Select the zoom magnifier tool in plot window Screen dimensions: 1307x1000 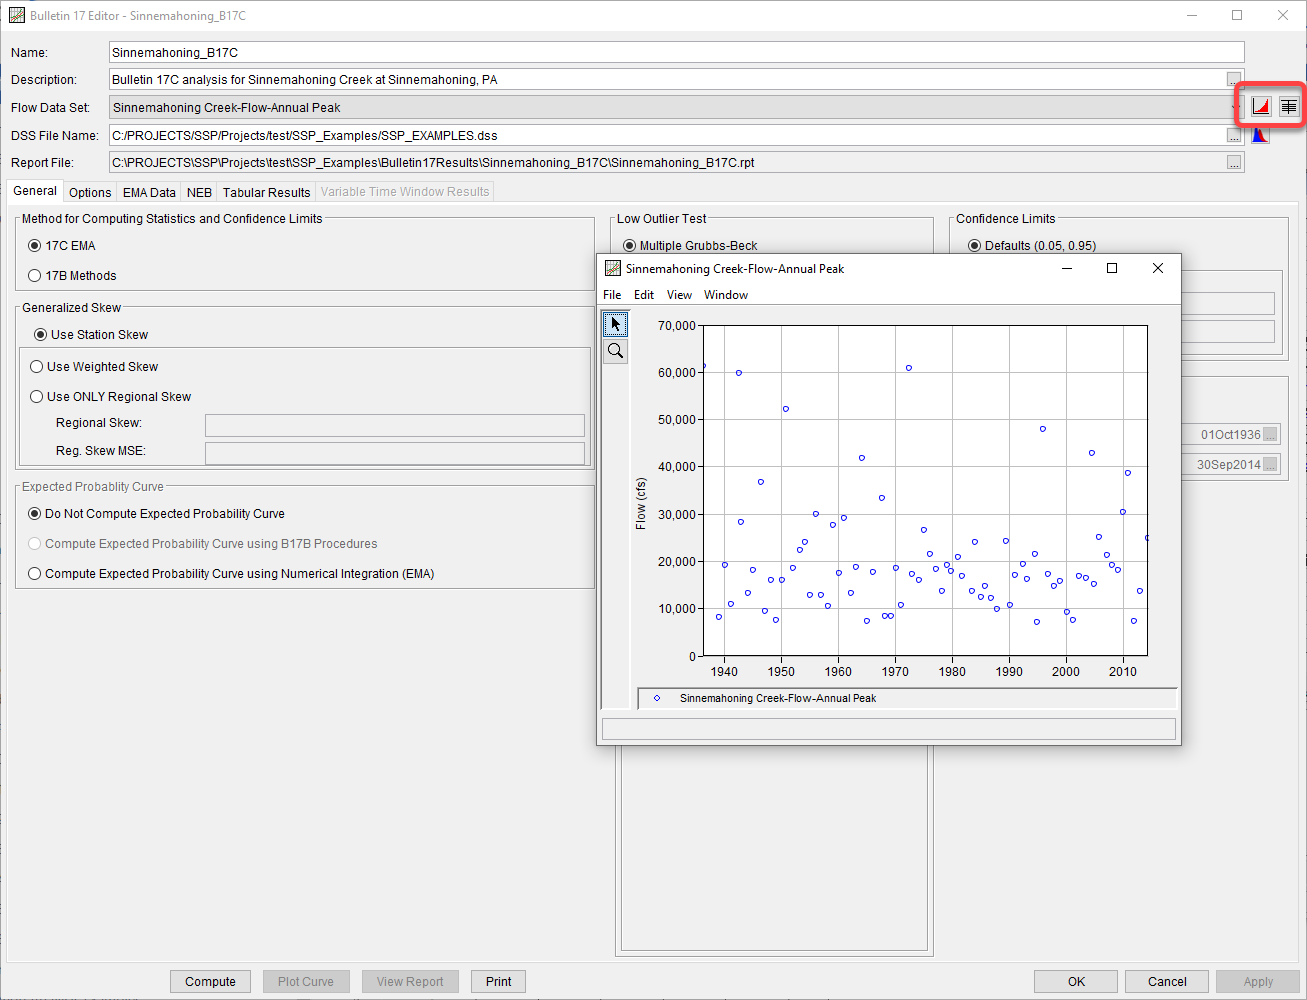616,351
